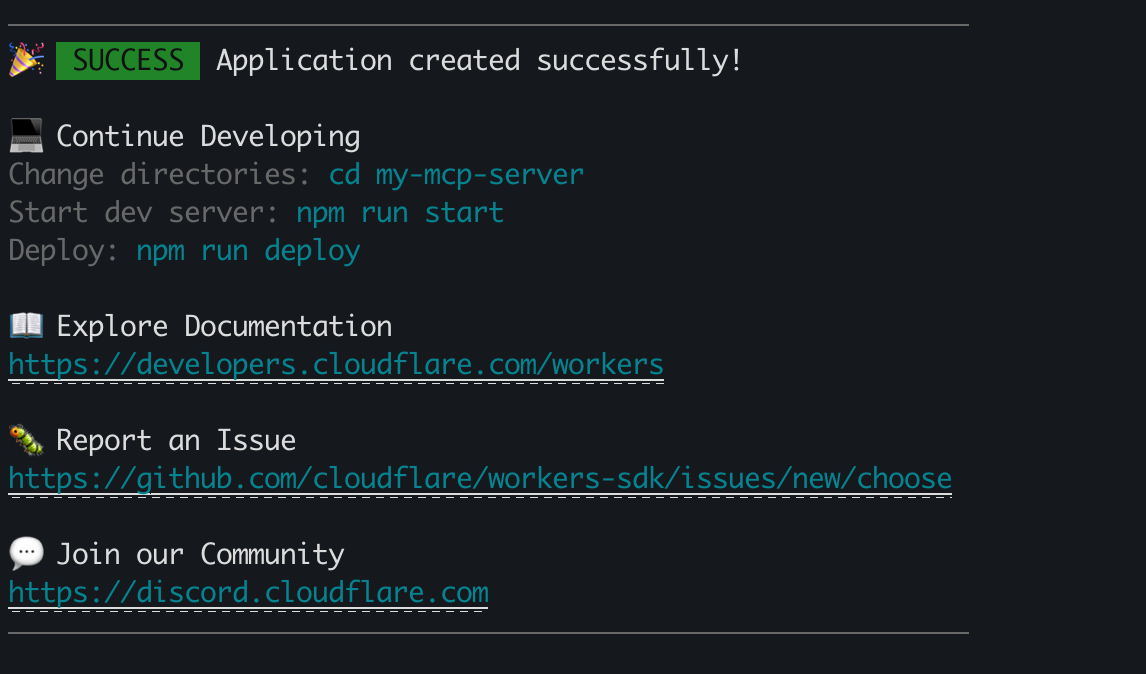Click the npm run deploy command
The image size is (1146, 674).
click(x=248, y=251)
